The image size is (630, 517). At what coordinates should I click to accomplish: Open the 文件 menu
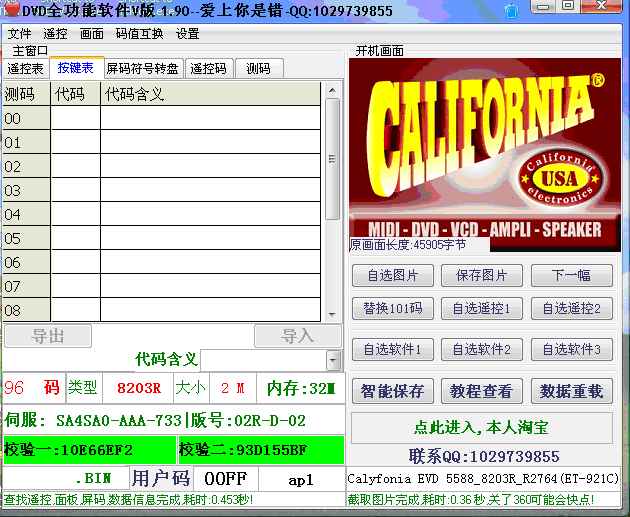tap(19, 34)
